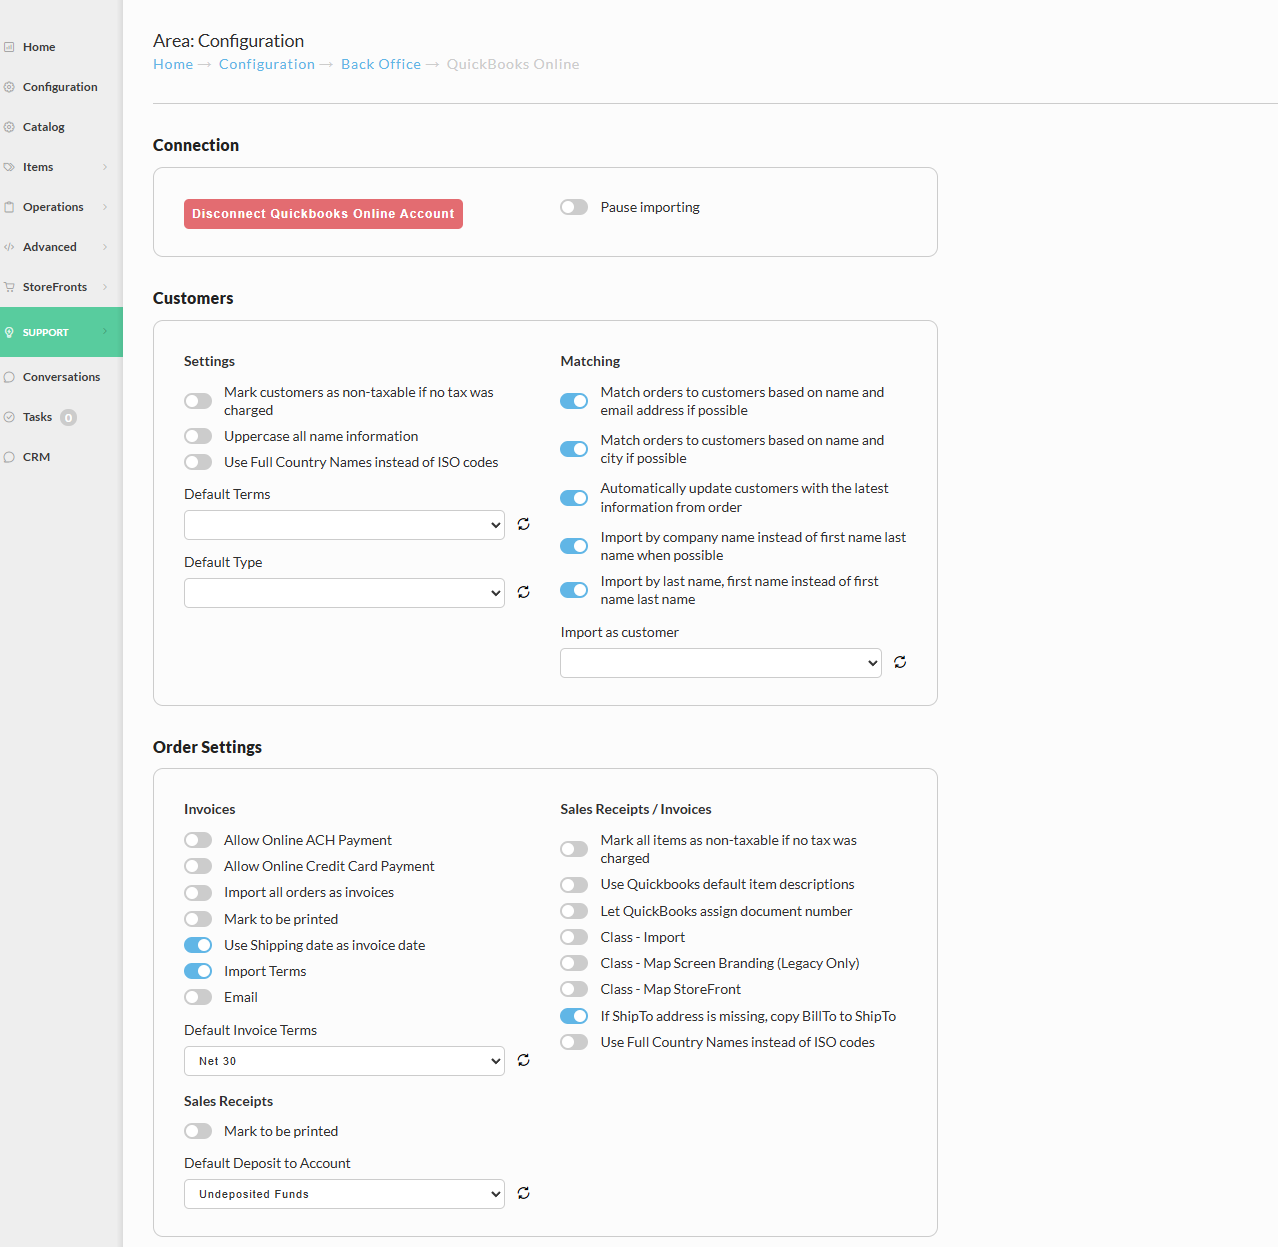Viewport: 1278px width, 1247px height.
Task: Click the Tasks badge showing zero count
Action: pyautogui.click(x=67, y=417)
